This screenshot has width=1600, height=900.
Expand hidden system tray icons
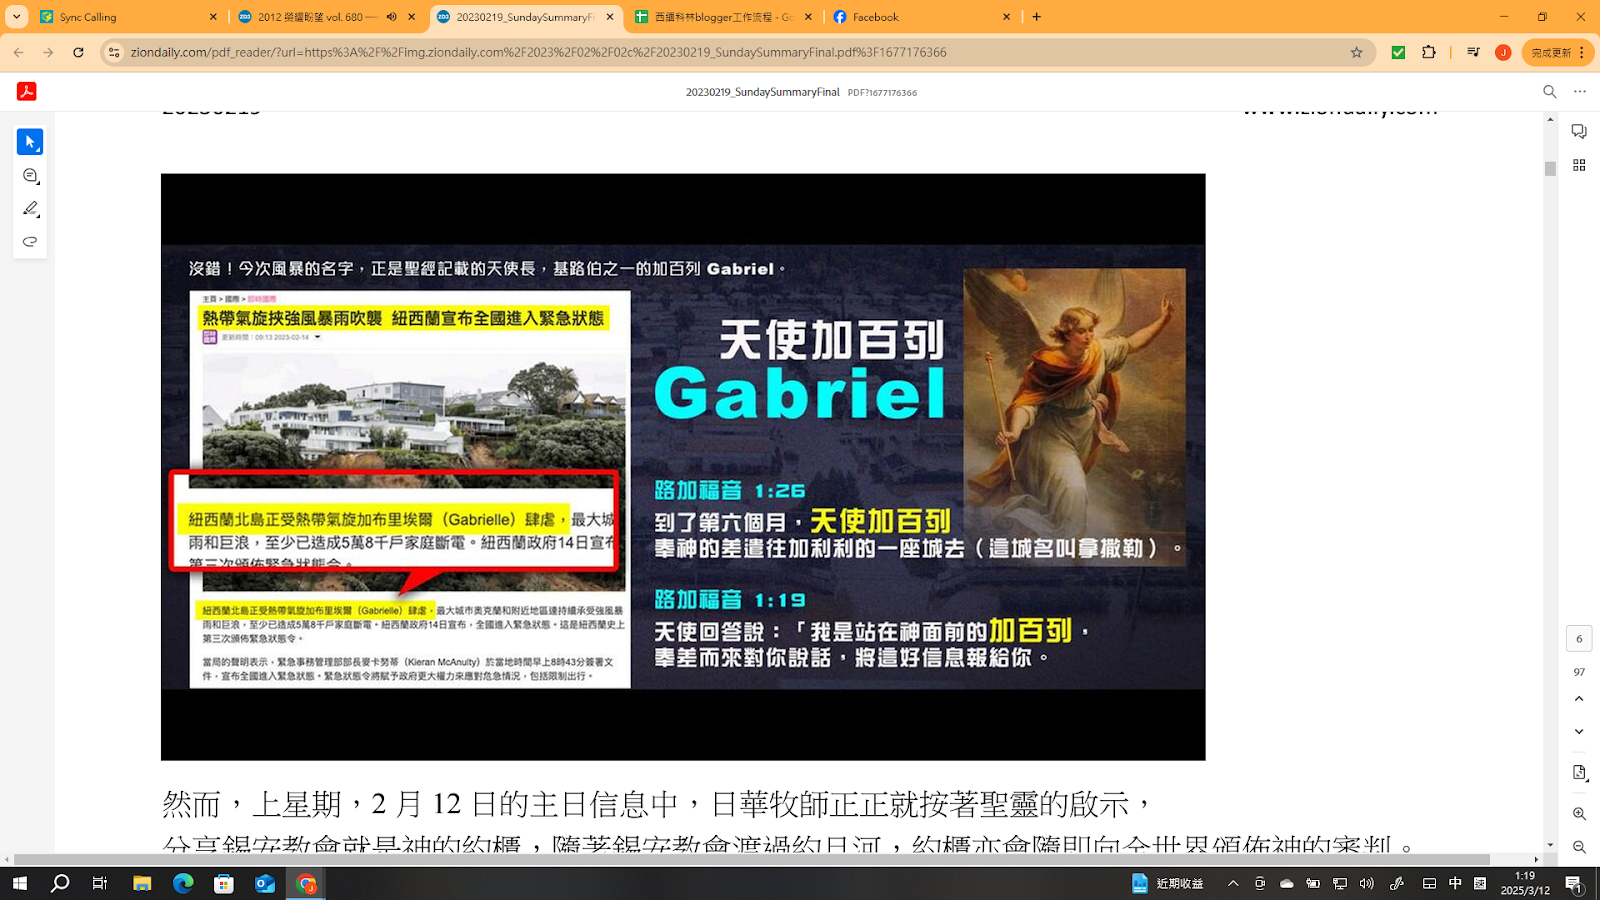tap(1233, 883)
